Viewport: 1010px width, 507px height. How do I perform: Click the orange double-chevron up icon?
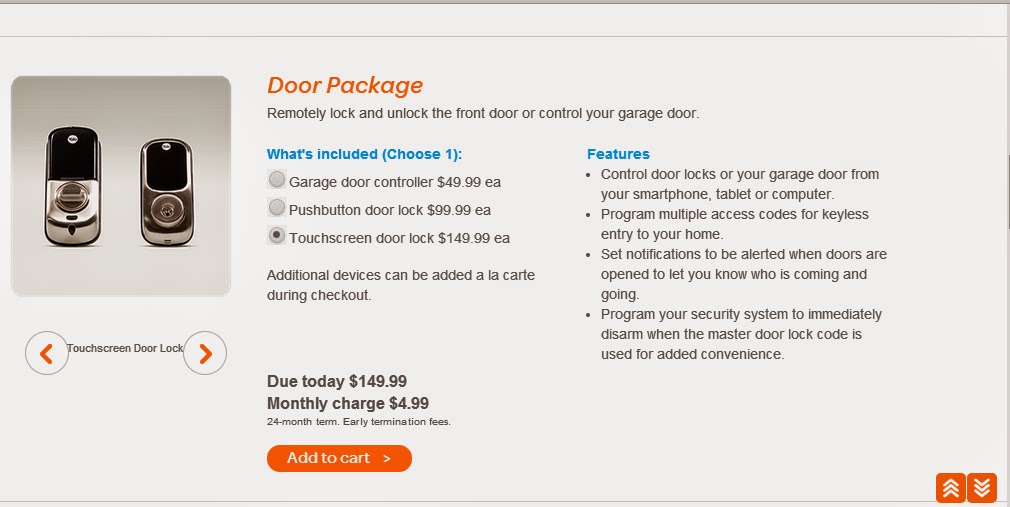pos(951,487)
